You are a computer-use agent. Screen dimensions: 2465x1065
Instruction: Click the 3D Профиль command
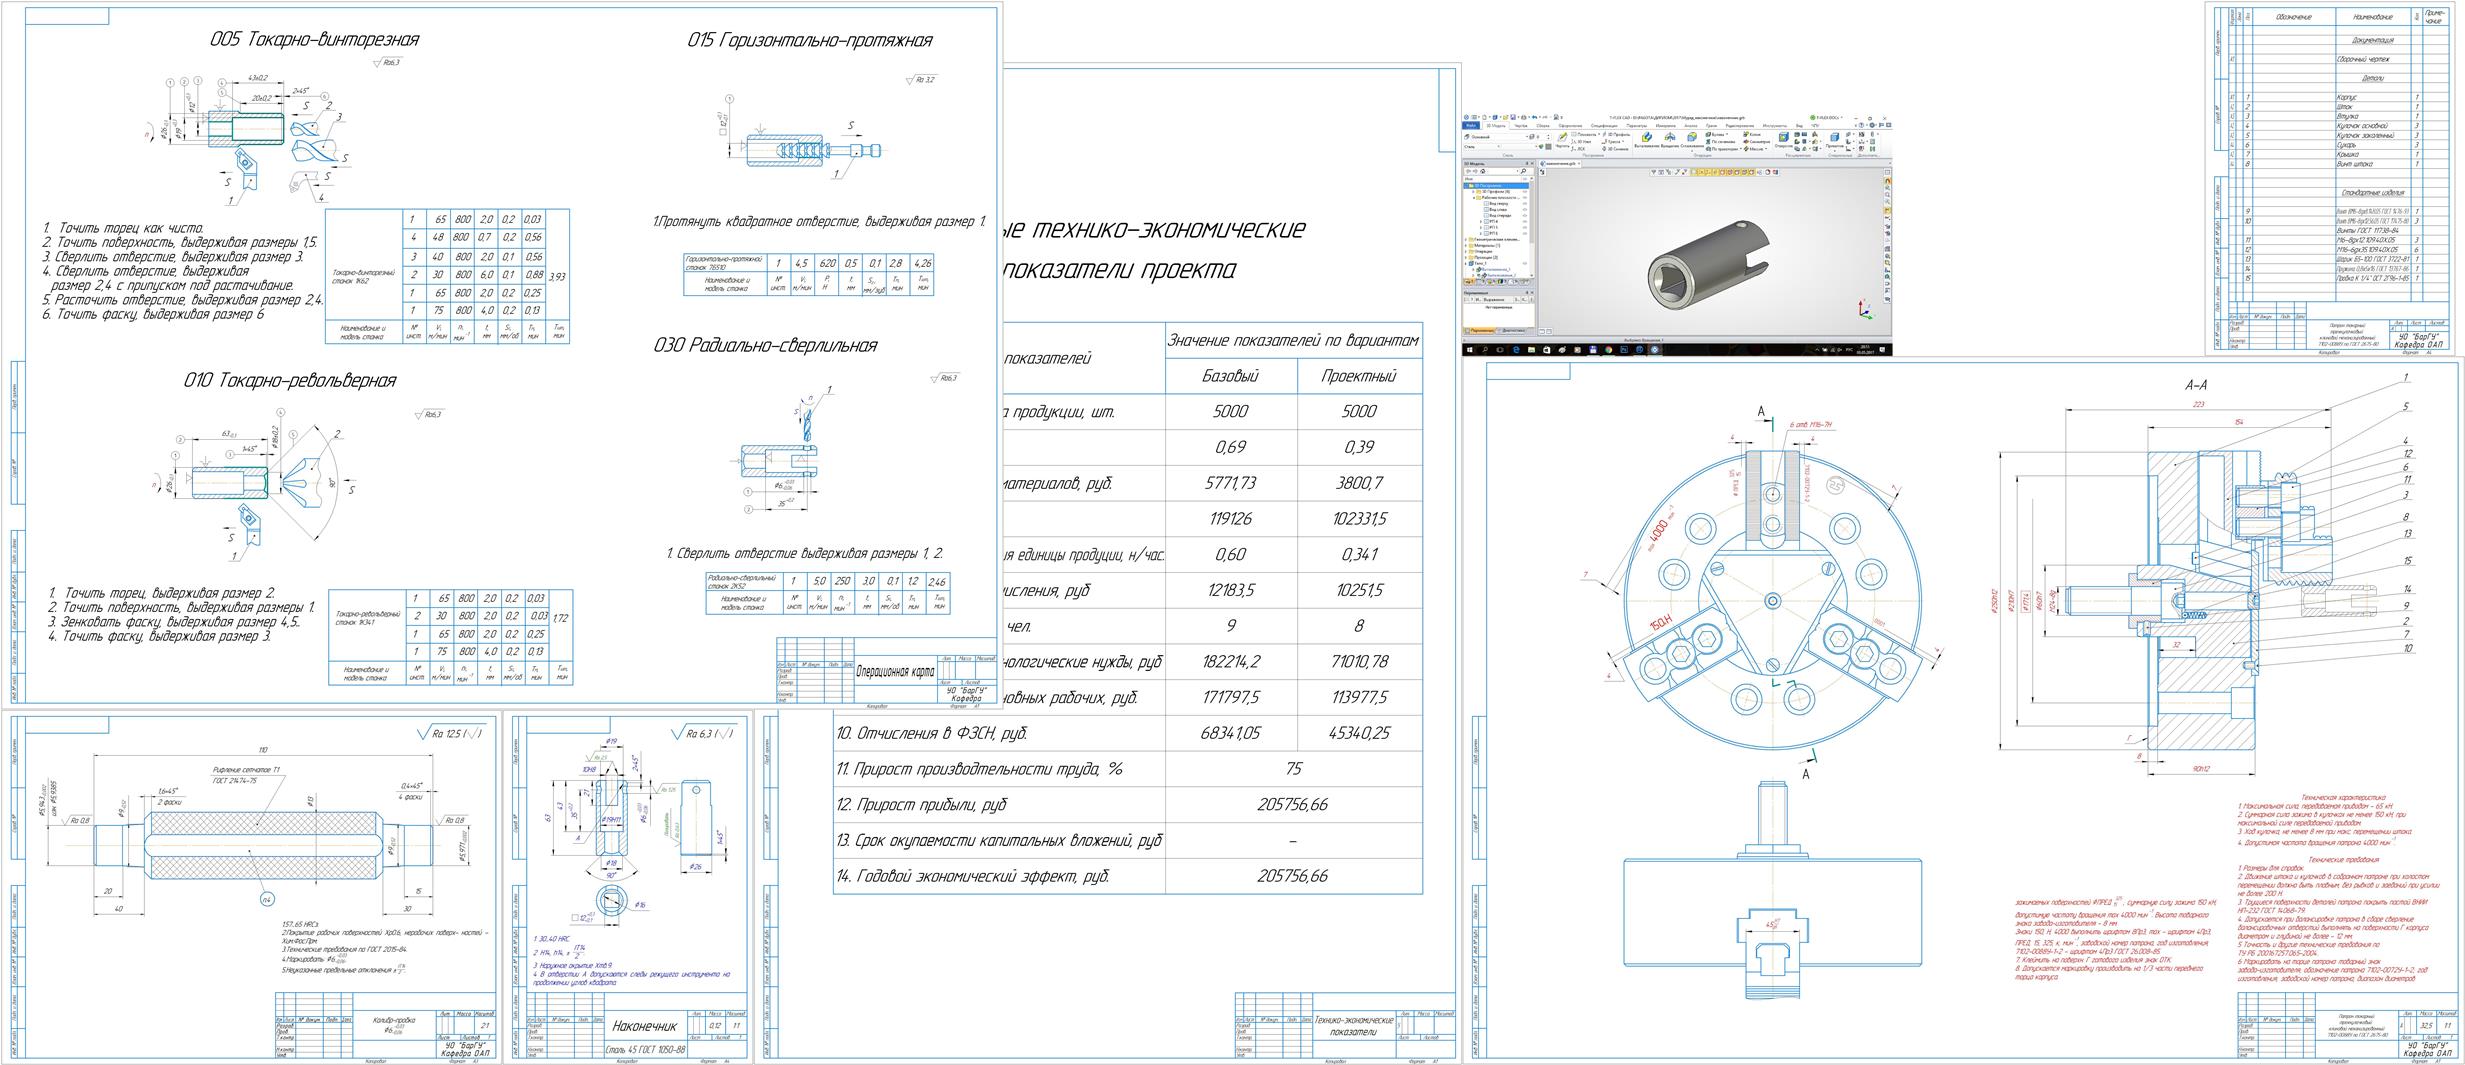[x=1615, y=134]
